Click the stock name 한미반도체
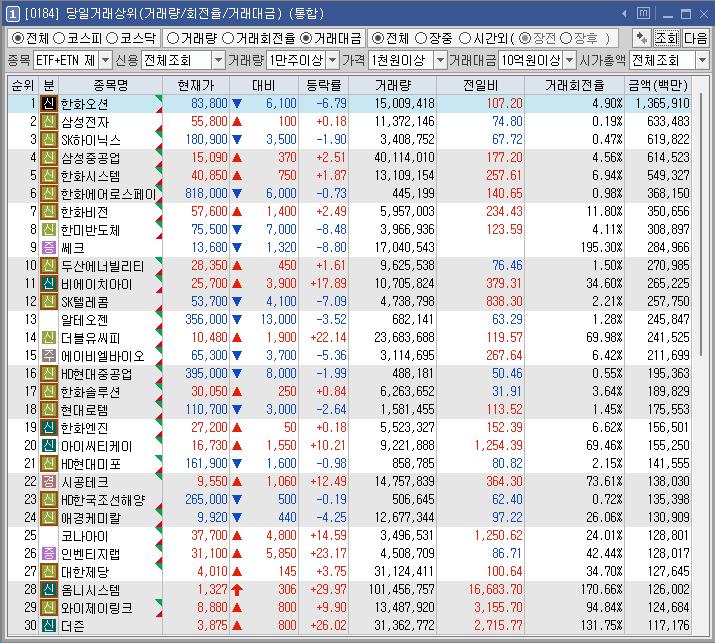715x643 pixels. coord(91,230)
